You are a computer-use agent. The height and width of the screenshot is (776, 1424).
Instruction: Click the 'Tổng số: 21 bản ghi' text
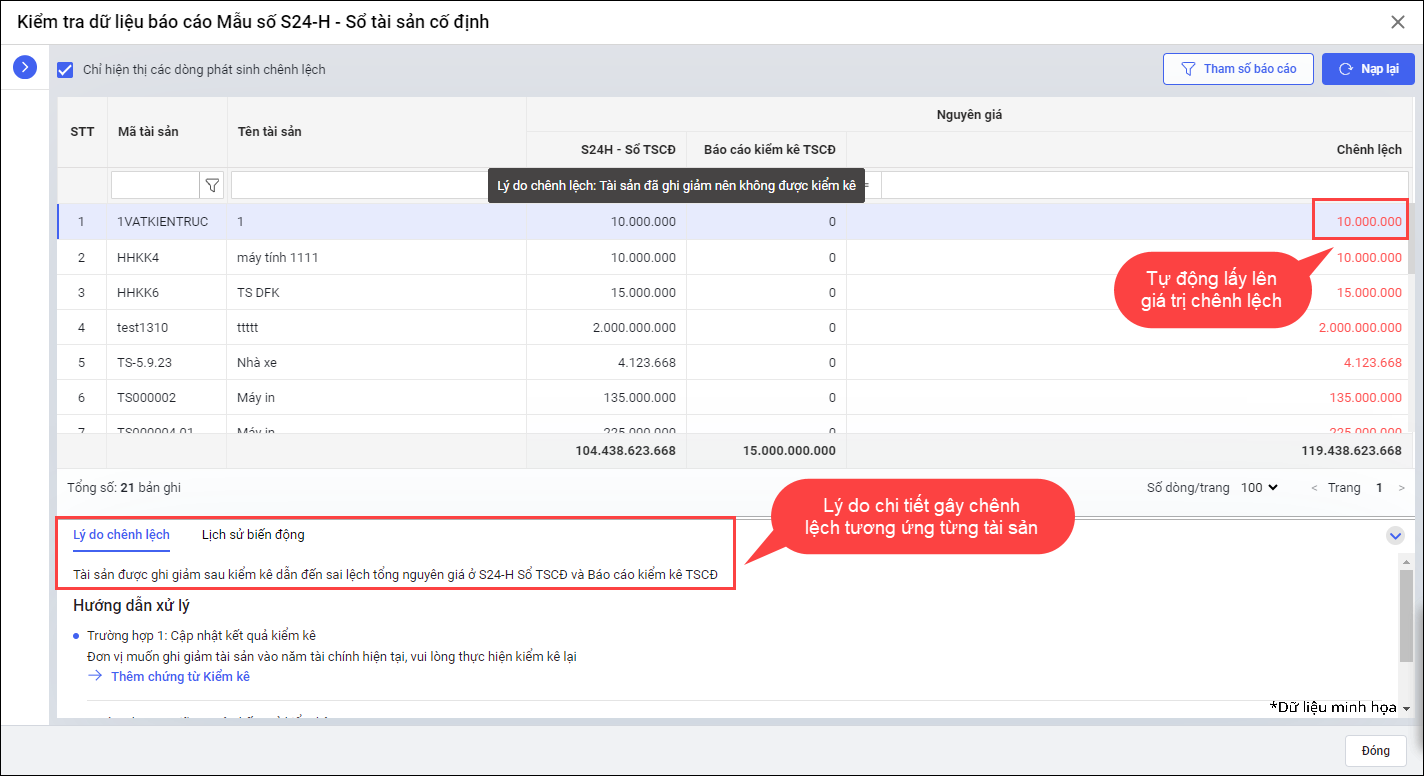point(124,488)
